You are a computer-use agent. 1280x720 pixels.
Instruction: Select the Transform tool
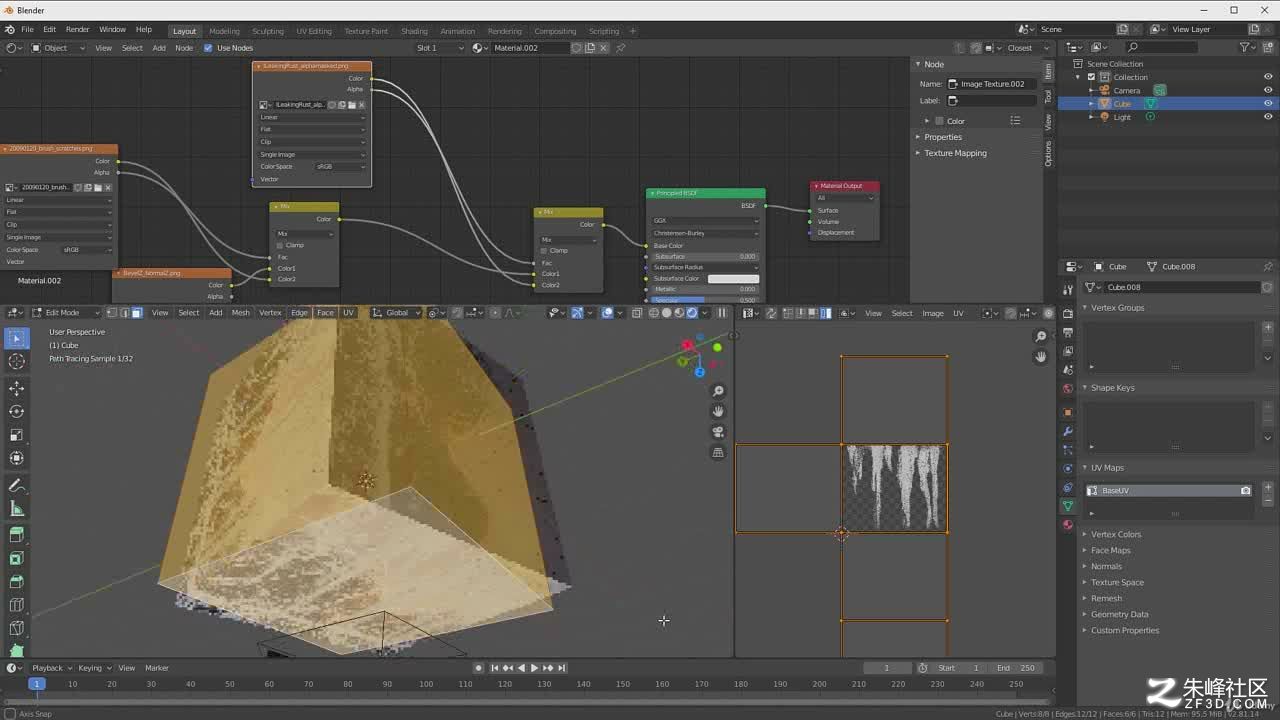pos(16,458)
